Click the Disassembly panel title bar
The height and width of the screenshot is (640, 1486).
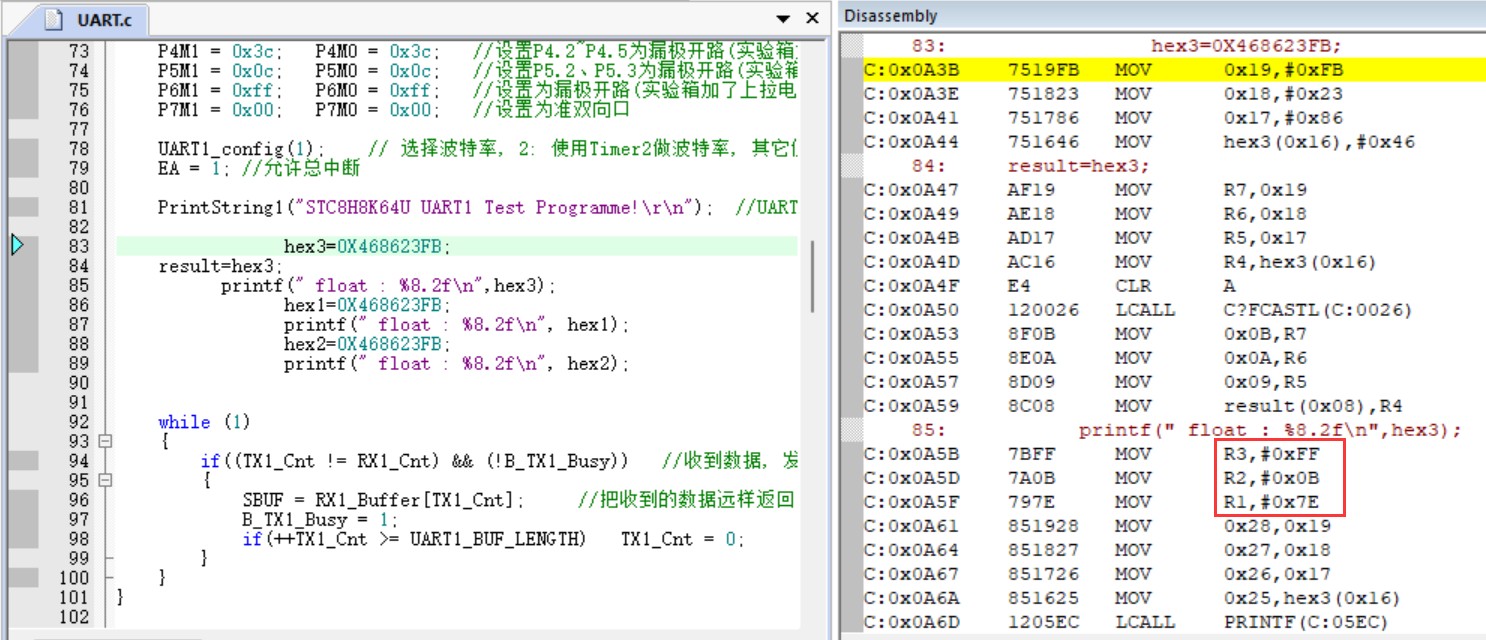point(1161,16)
